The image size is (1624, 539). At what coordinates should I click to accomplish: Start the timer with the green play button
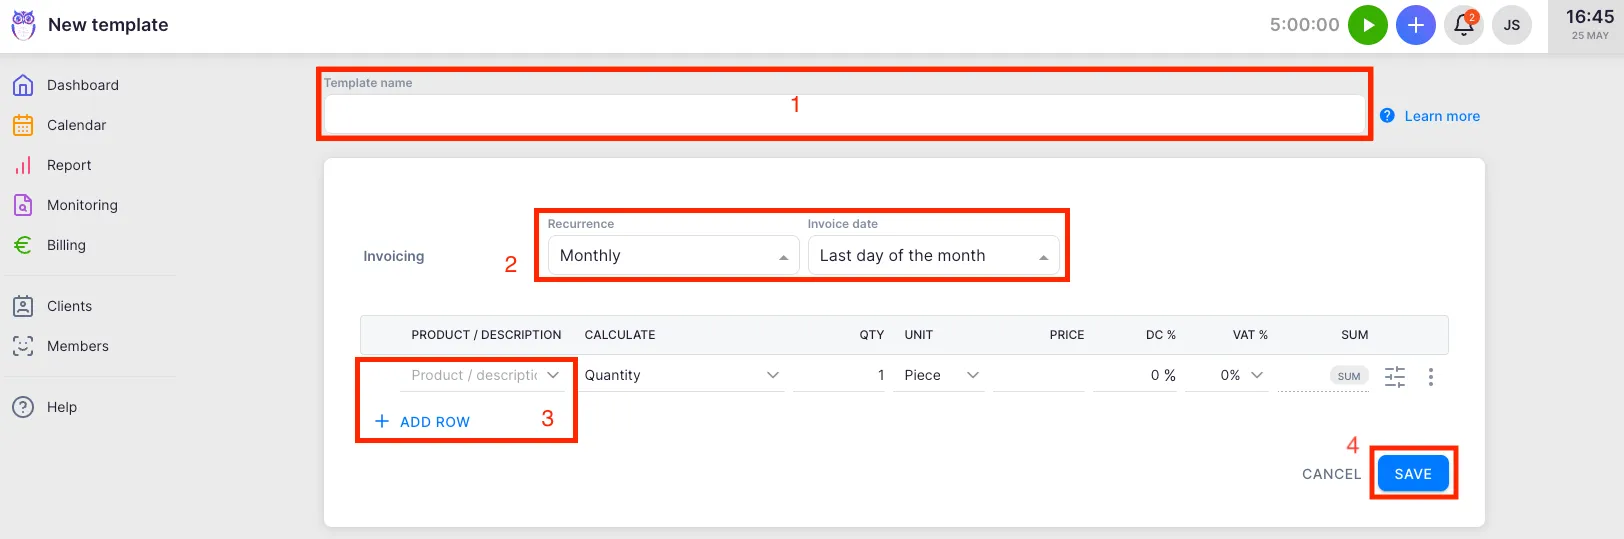point(1367,25)
